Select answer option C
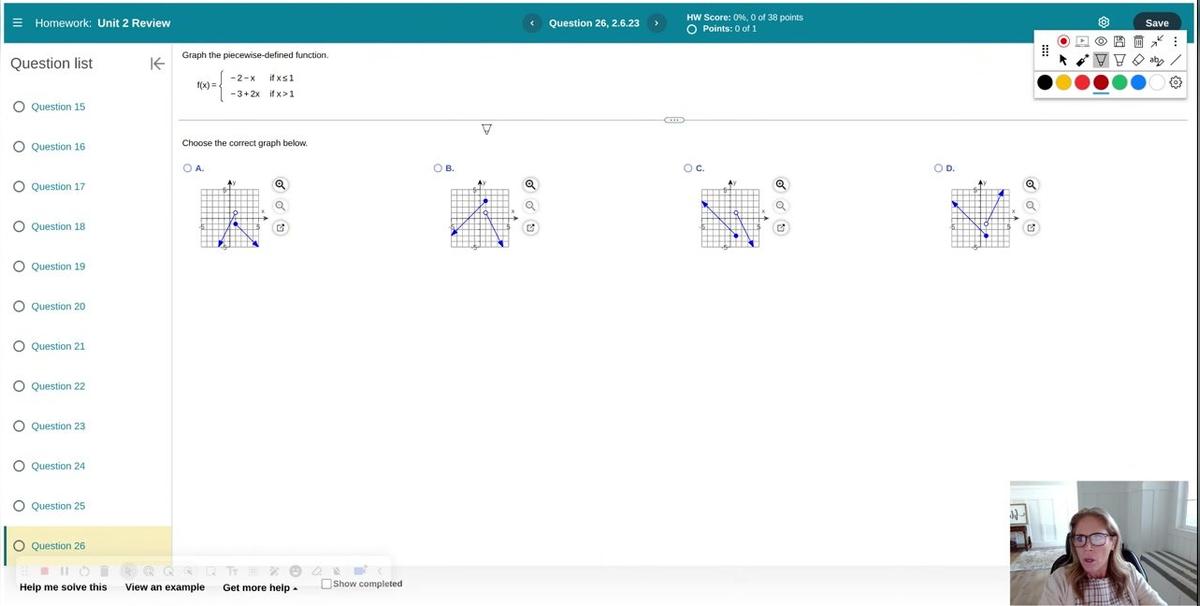 click(688, 168)
